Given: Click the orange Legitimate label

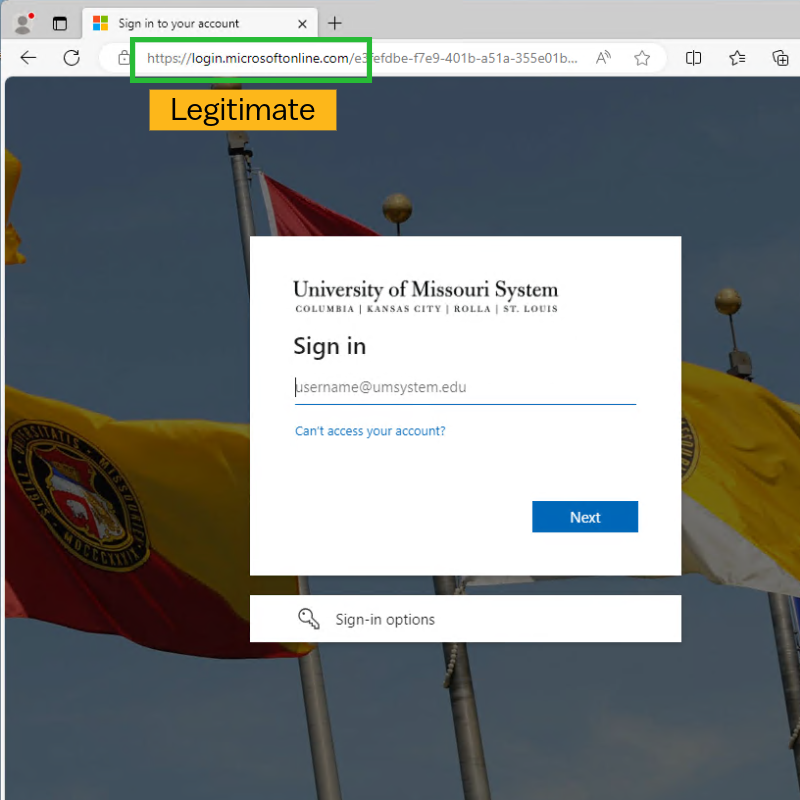Looking at the screenshot, I should [241, 110].
